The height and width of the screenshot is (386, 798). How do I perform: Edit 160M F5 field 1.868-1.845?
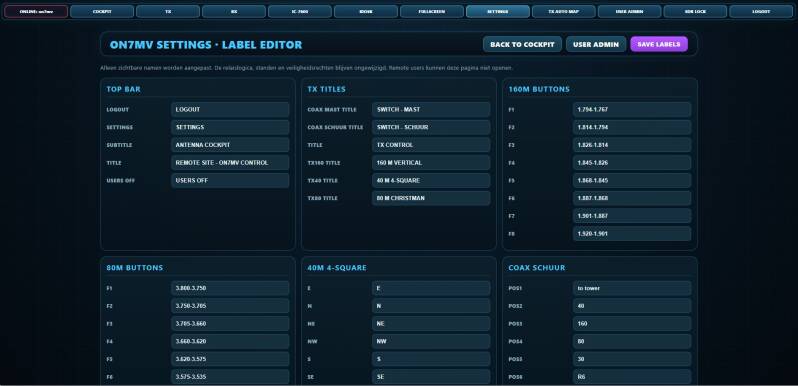coord(632,180)
